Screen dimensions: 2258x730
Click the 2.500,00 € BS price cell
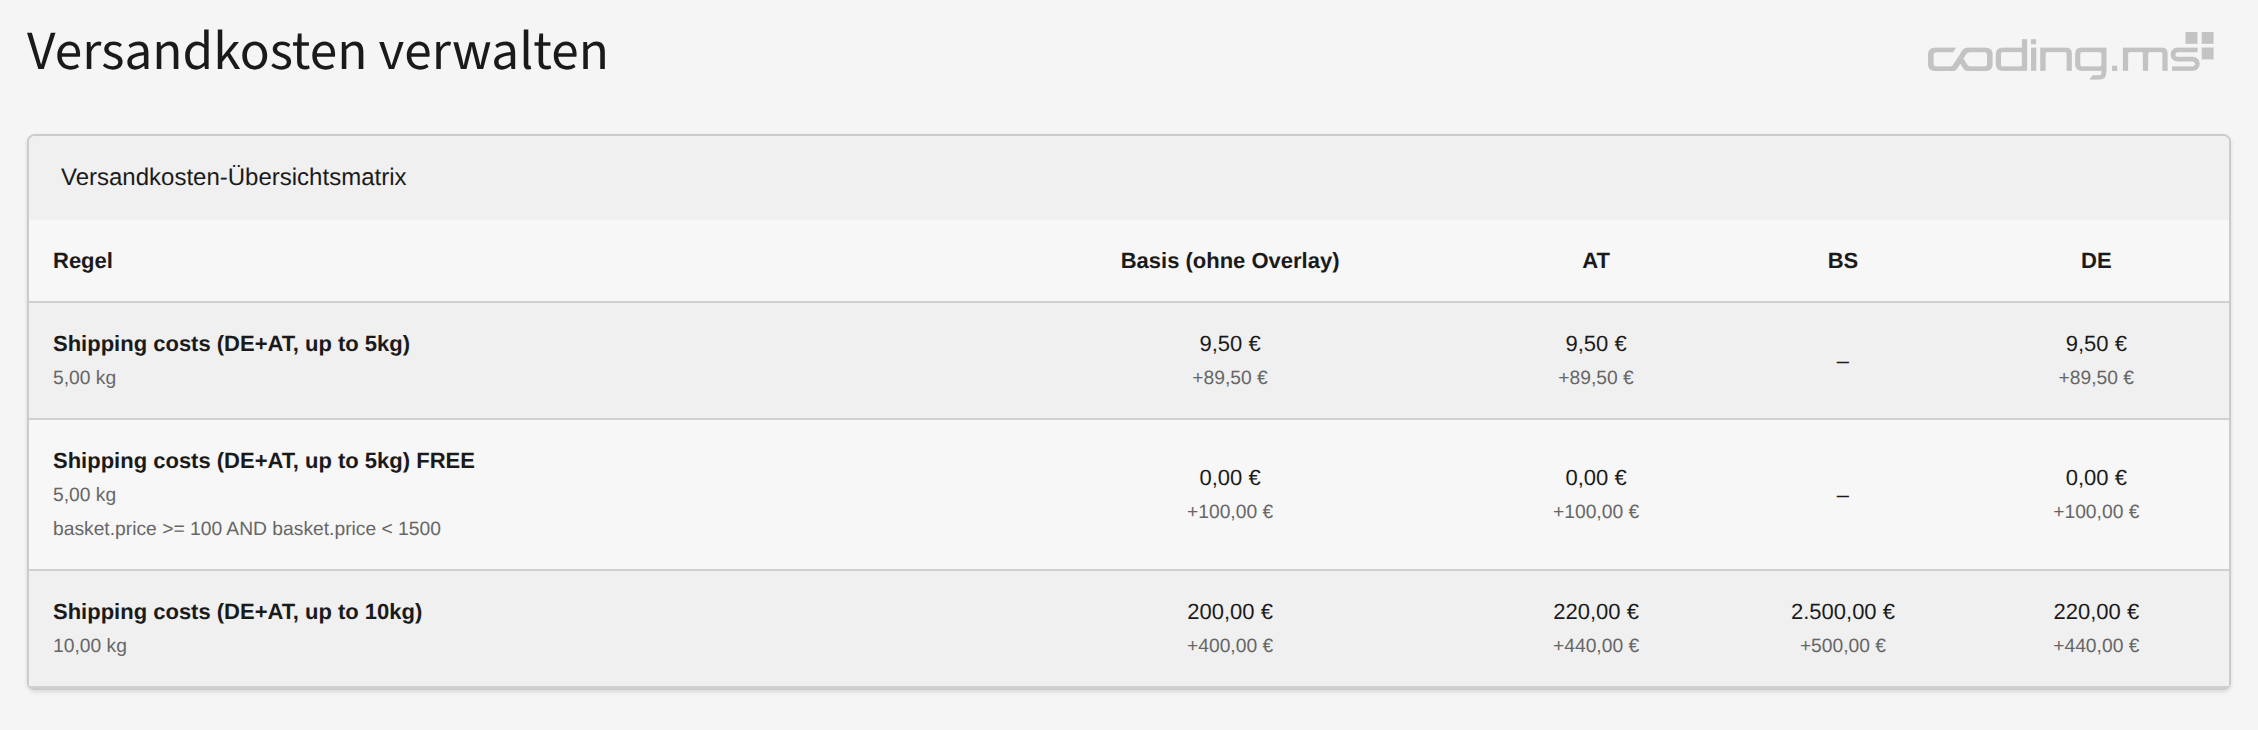[1842, 612]
